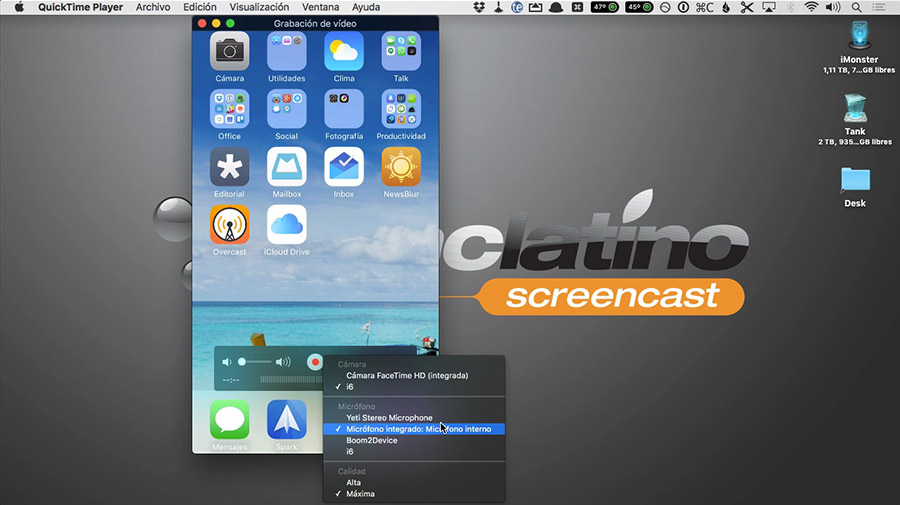Open the Wi-Fi status menu
Viewport: 900px width, 505px height.
click(811, 7)
